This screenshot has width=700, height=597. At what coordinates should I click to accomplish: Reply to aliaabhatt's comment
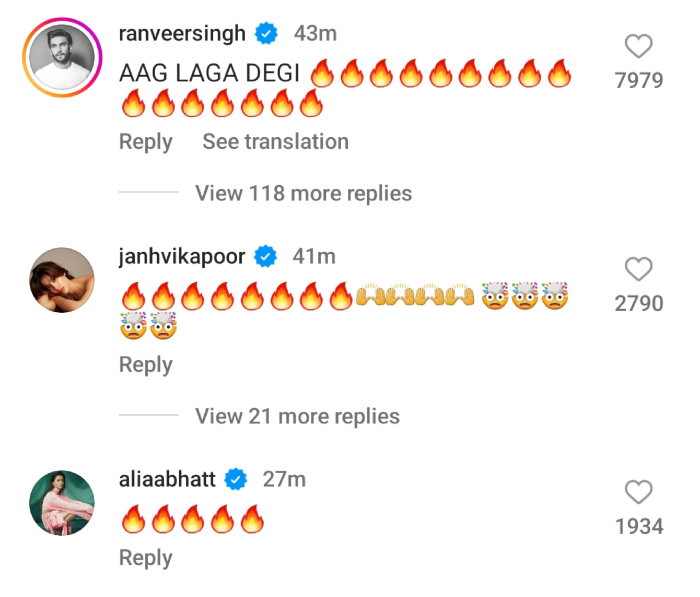tap(146, 558)
